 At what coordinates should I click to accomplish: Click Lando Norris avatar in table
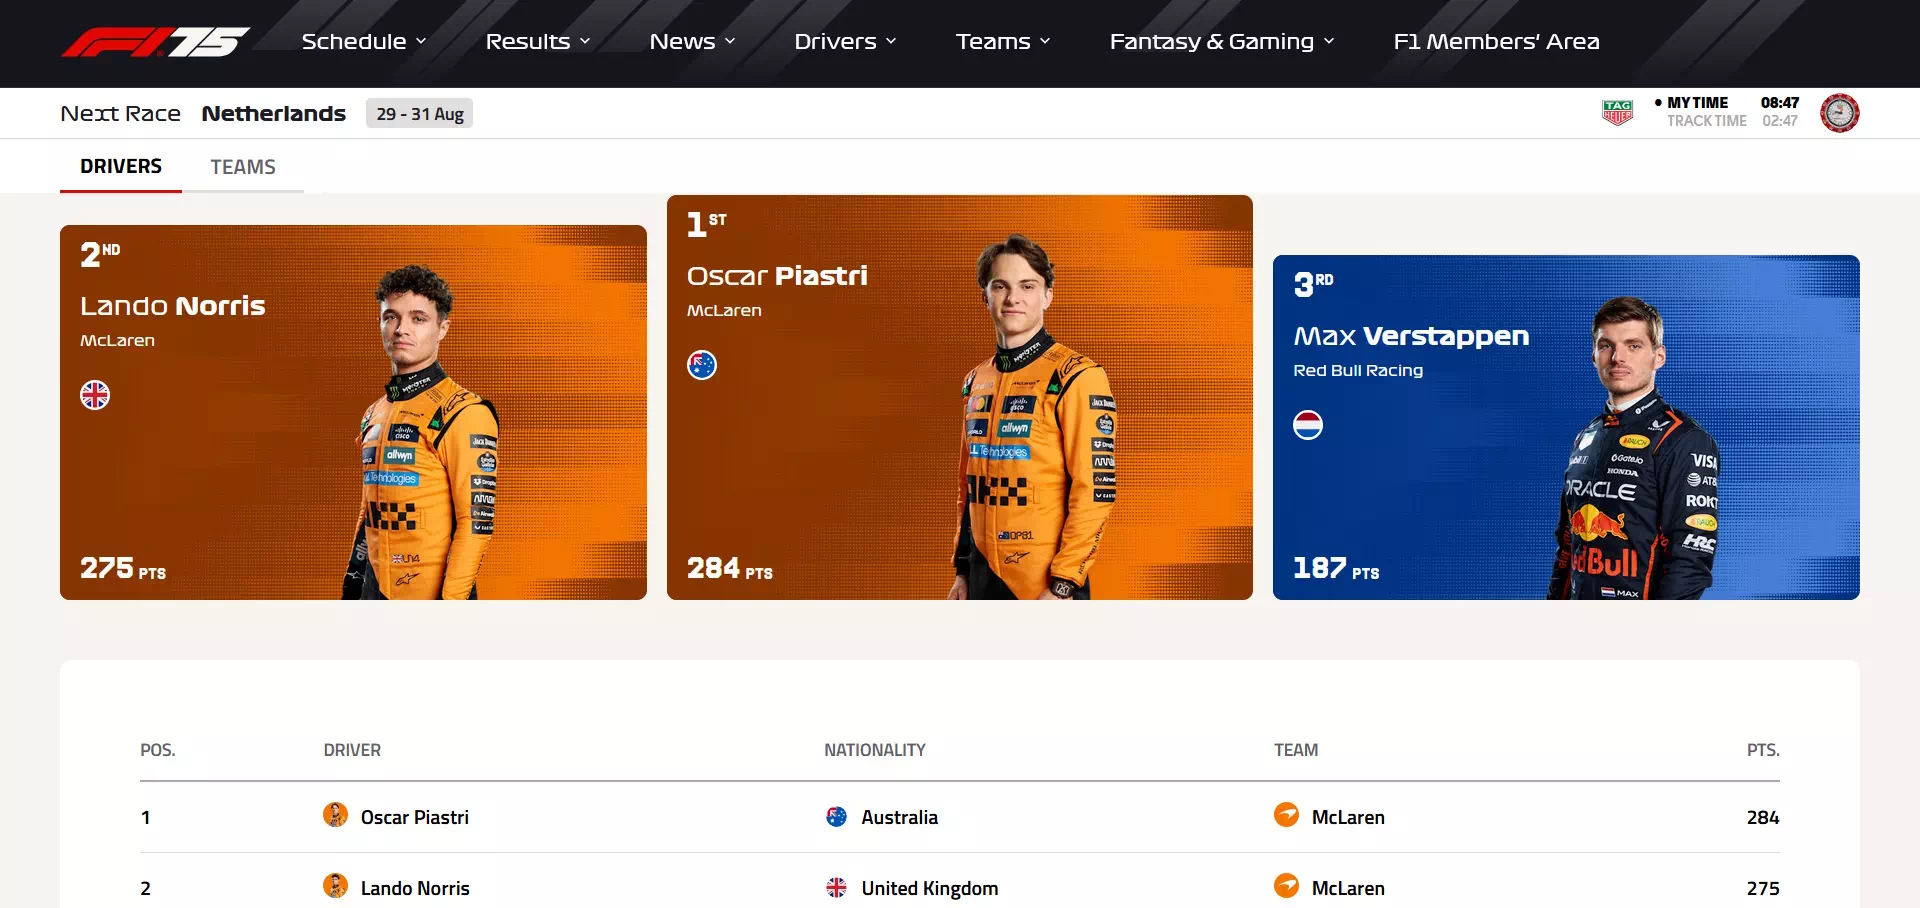[x=336, y=886]
